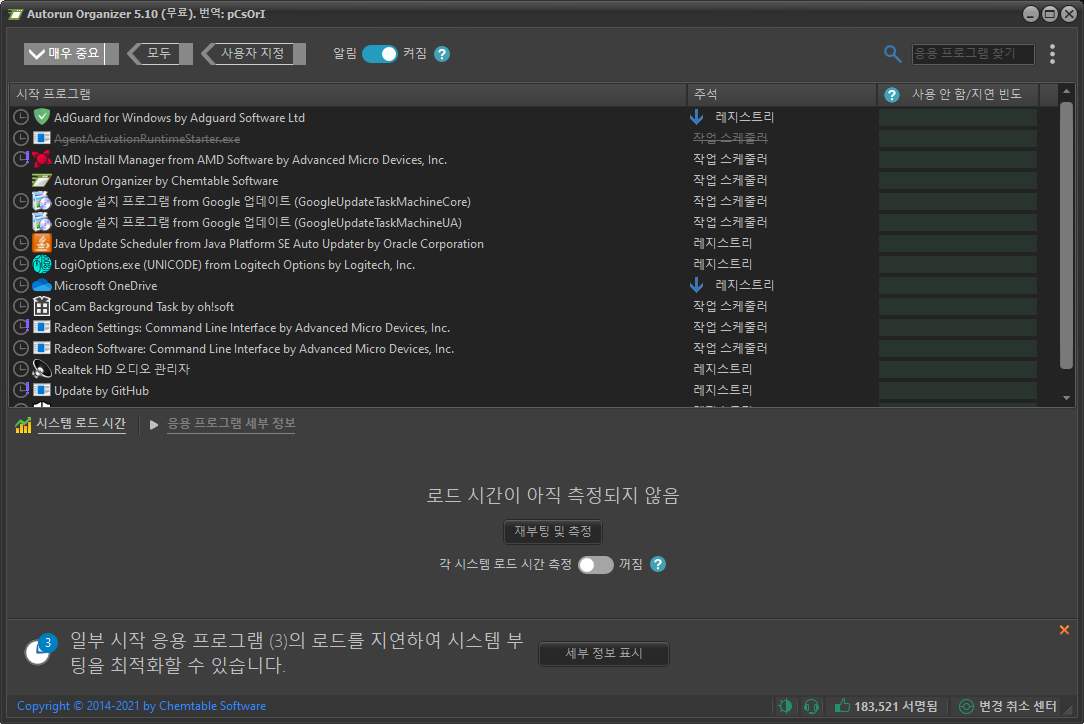Click the AMD Install Manager red icon

click(x=42, y=159)
